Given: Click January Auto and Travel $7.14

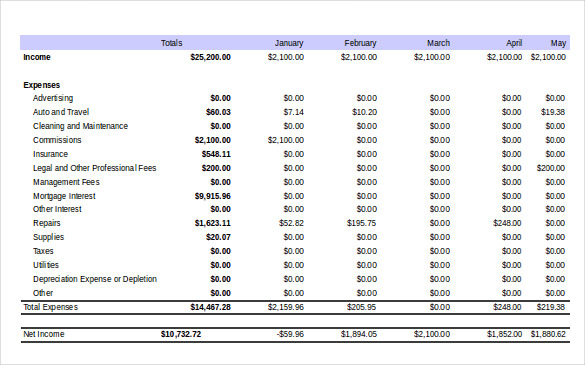Looking at the screenshot, I should pyautogui.click(x=294, y=112).
